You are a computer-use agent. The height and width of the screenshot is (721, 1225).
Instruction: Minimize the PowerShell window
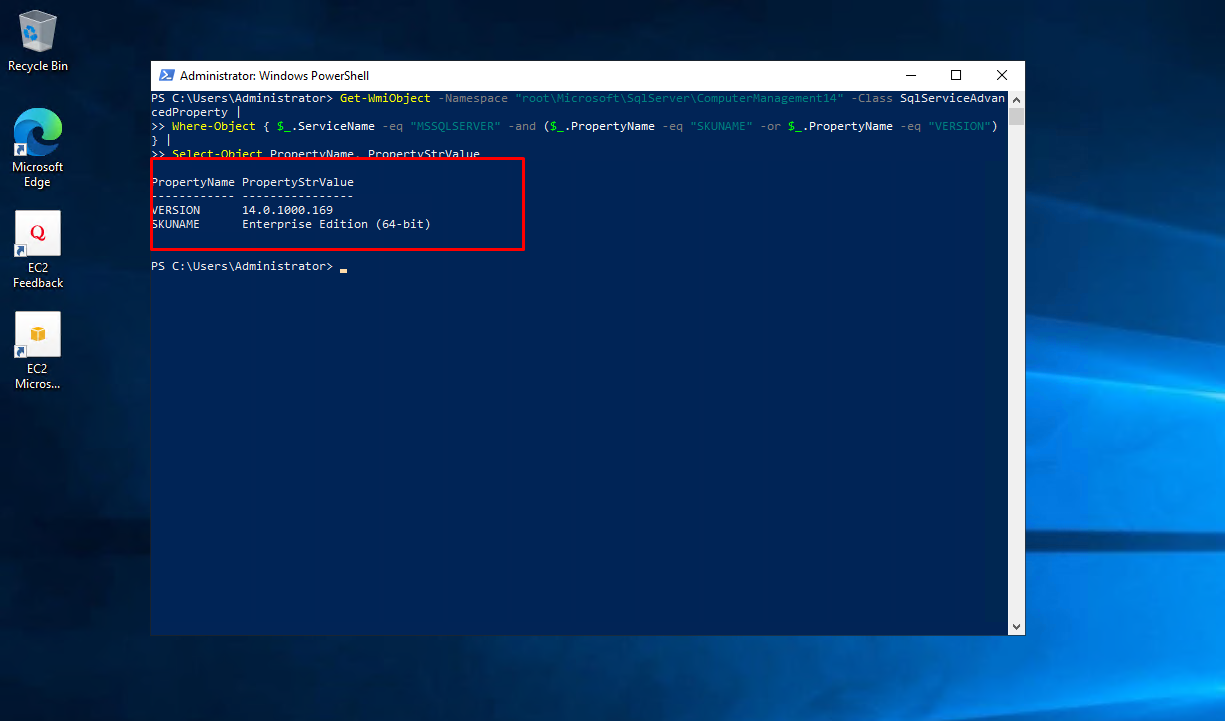(910, 76)
